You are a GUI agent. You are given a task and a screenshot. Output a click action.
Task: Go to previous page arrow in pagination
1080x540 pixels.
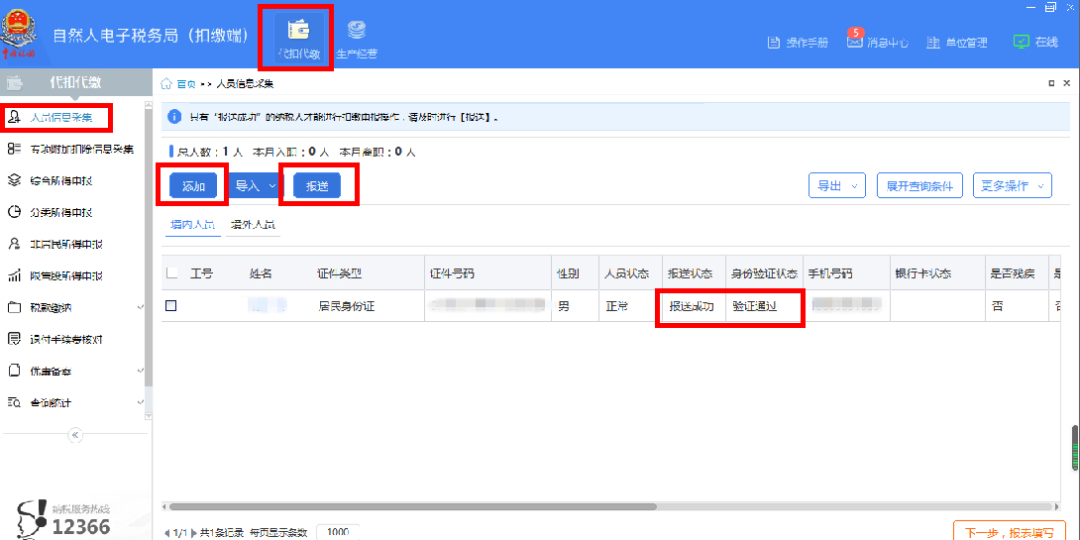click(167, 532)
